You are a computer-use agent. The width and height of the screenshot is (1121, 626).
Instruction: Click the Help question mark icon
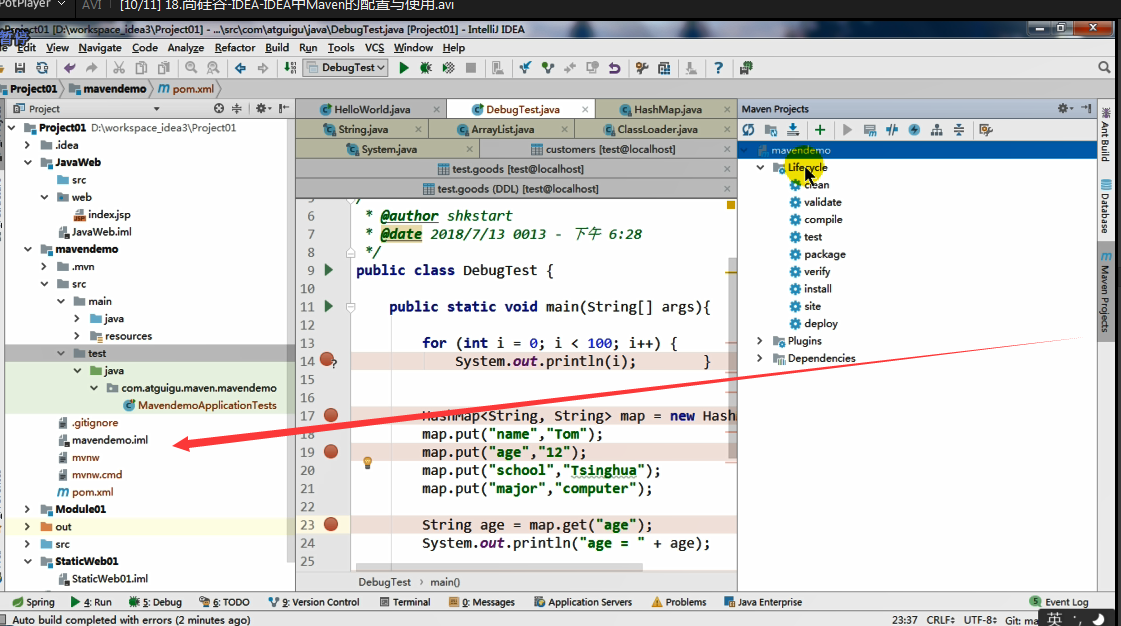click(718, 68)
